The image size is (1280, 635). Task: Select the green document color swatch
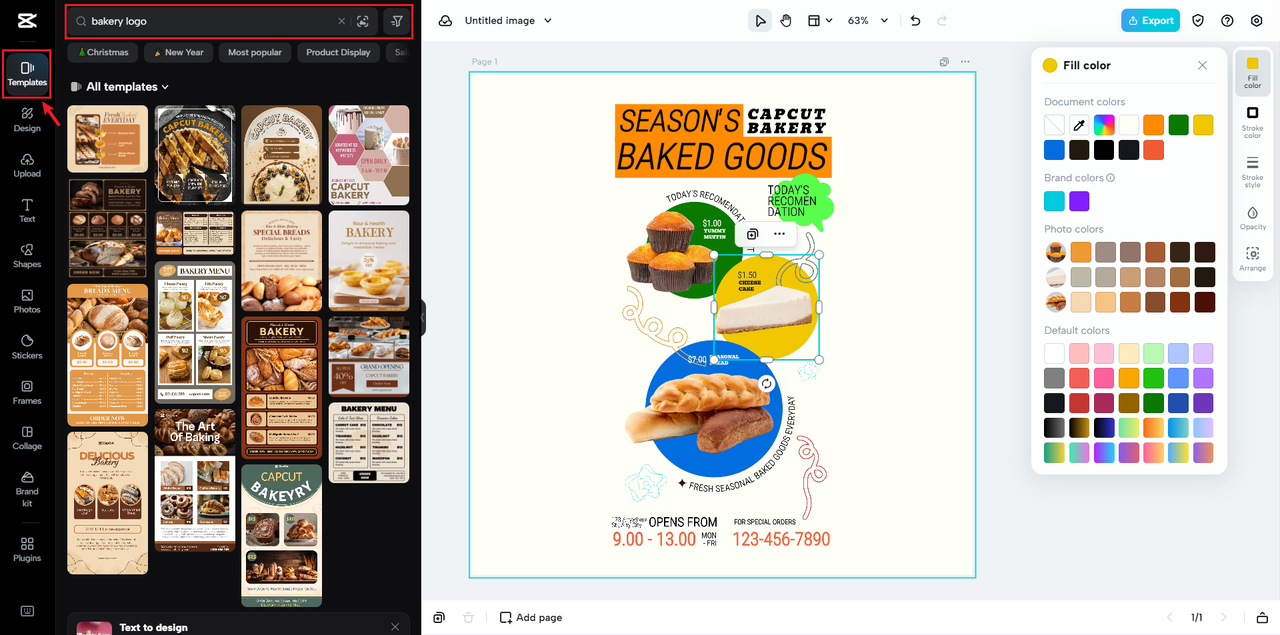pyautogui.click(x=1179, y=125)
